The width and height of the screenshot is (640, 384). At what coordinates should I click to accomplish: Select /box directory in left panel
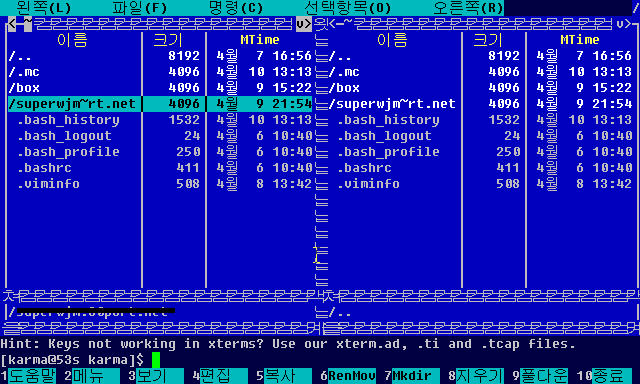tap(160, 88)
